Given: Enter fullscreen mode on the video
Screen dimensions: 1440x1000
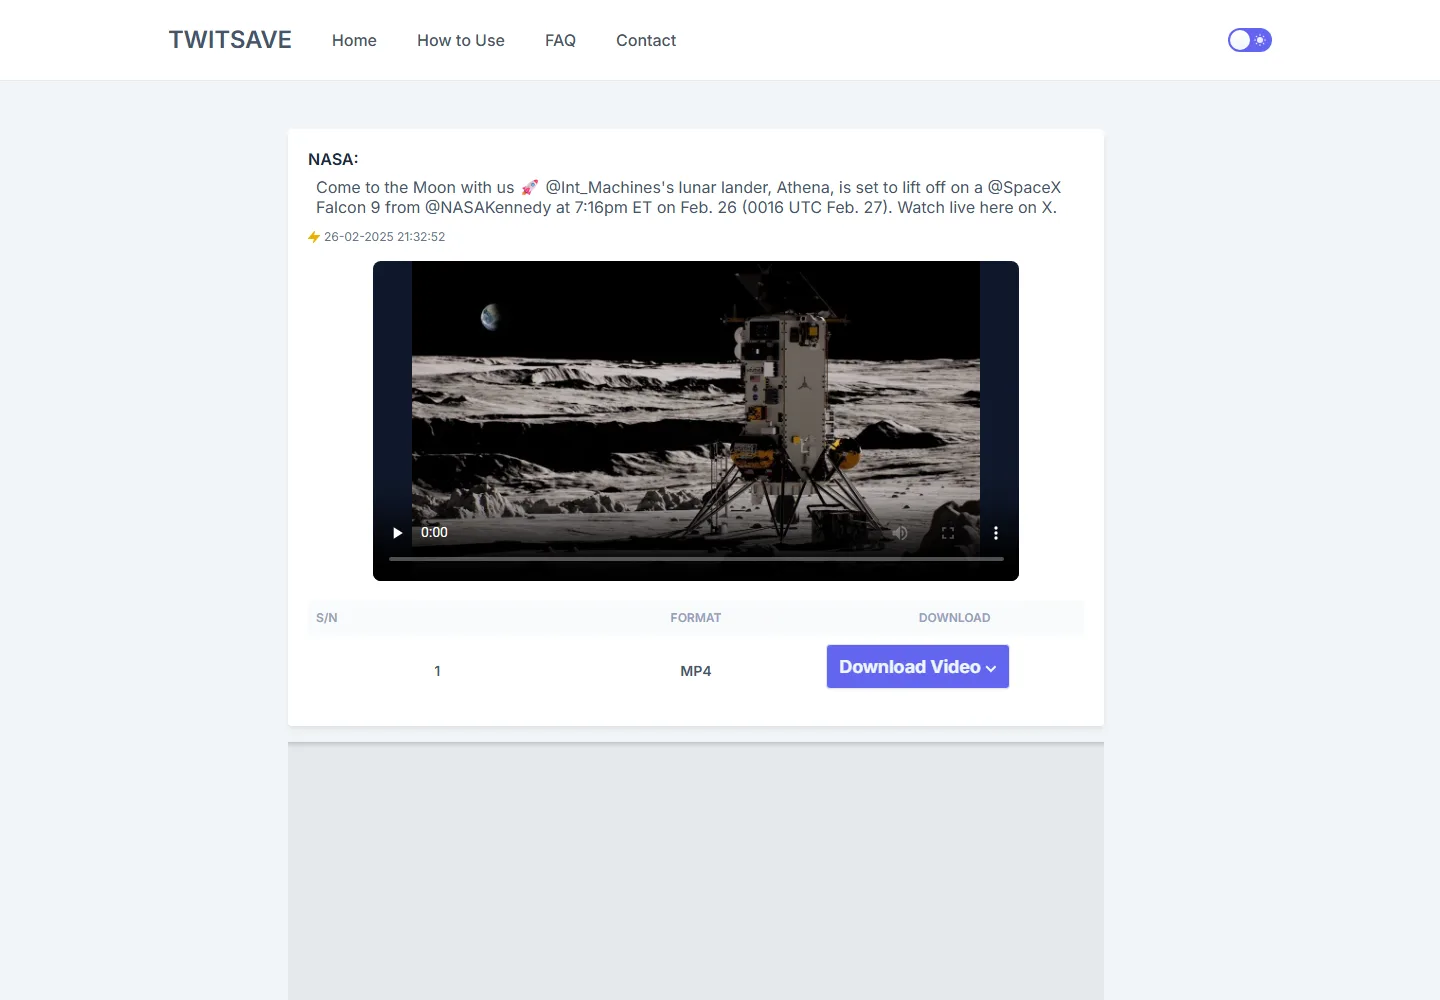Looking at the screenshot, I should 948,533.
